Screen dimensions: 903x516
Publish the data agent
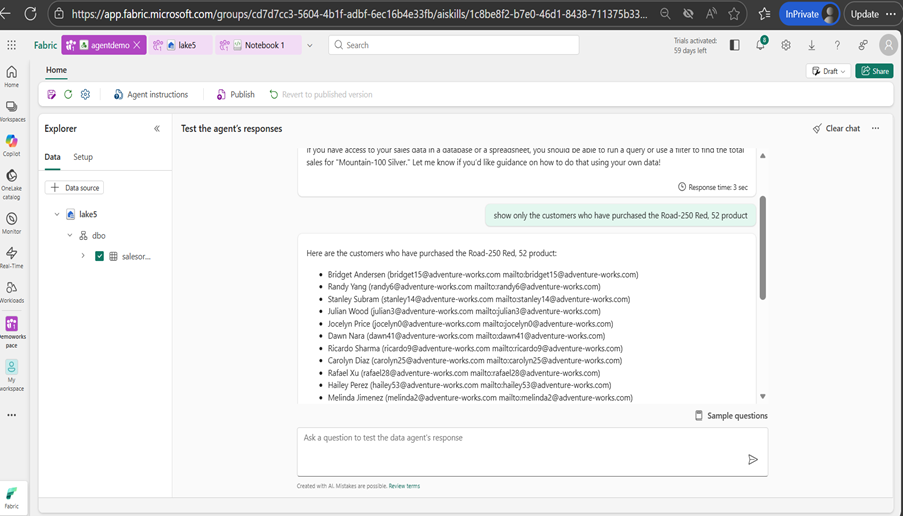[x=236, y=94]
